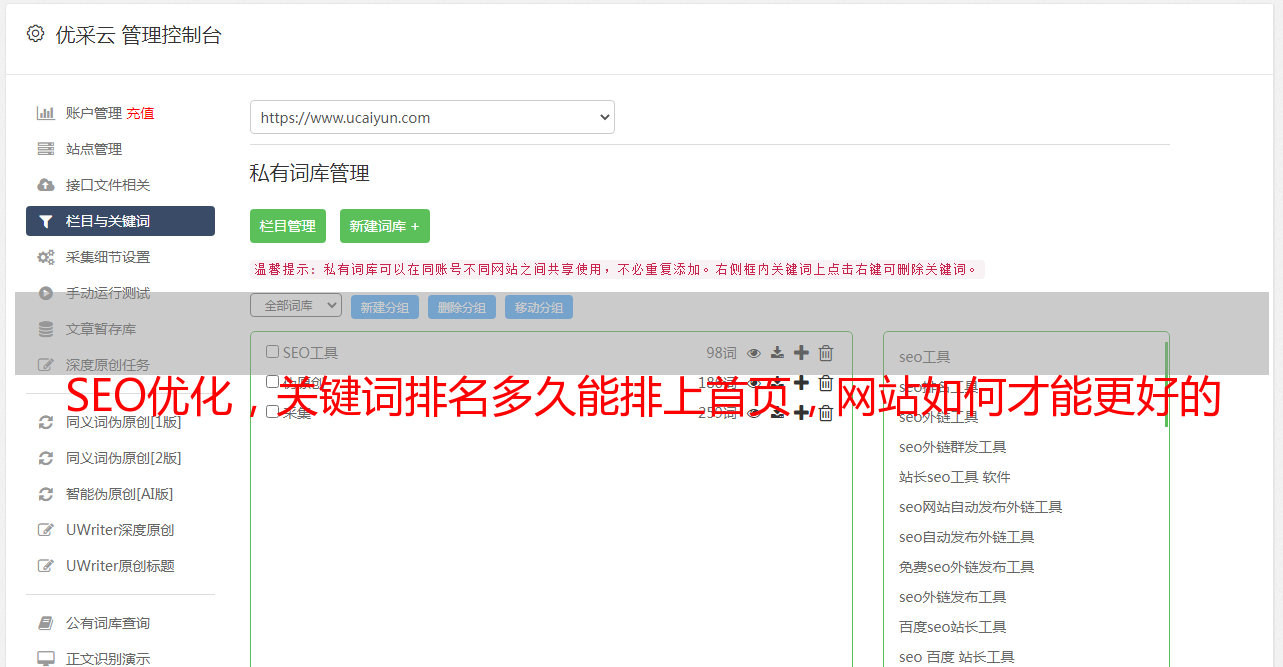Click the book icon for 公有词库查询

[46, 623]
